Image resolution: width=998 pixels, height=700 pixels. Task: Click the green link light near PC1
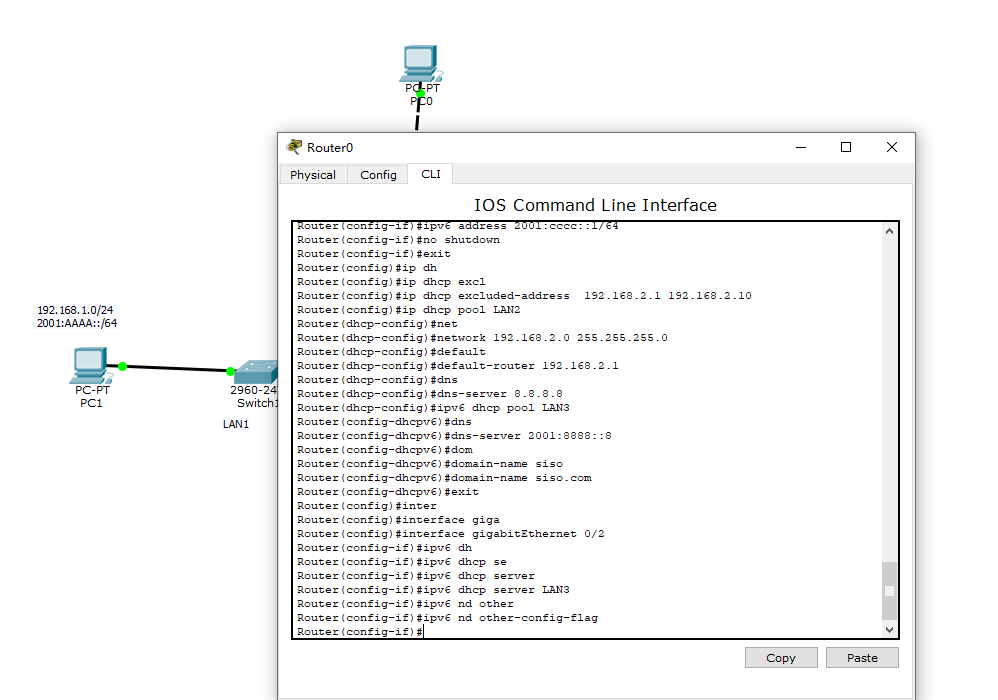coord(122,366)
